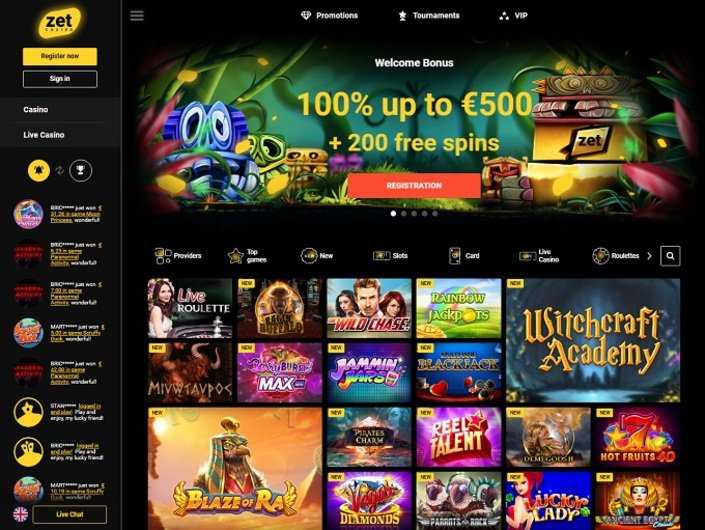705x530 pixels.
Task: Show second banner slide dot
Action: click(x=404, y=214)
